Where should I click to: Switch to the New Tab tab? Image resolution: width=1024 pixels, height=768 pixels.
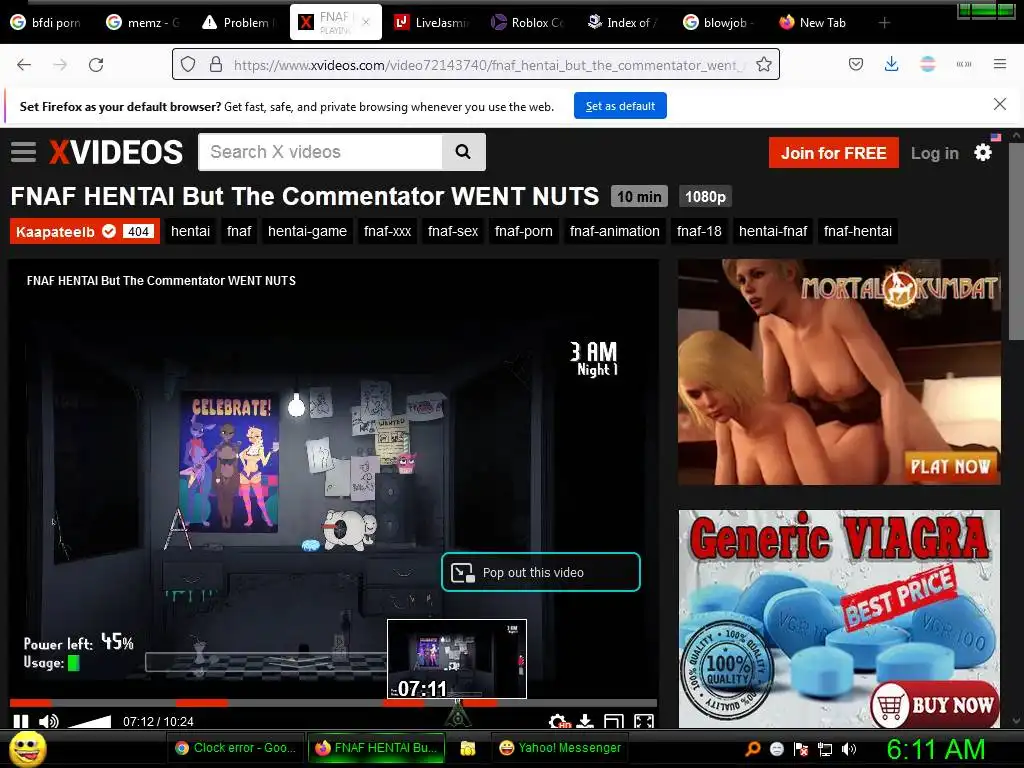click(x=814, y=23)
